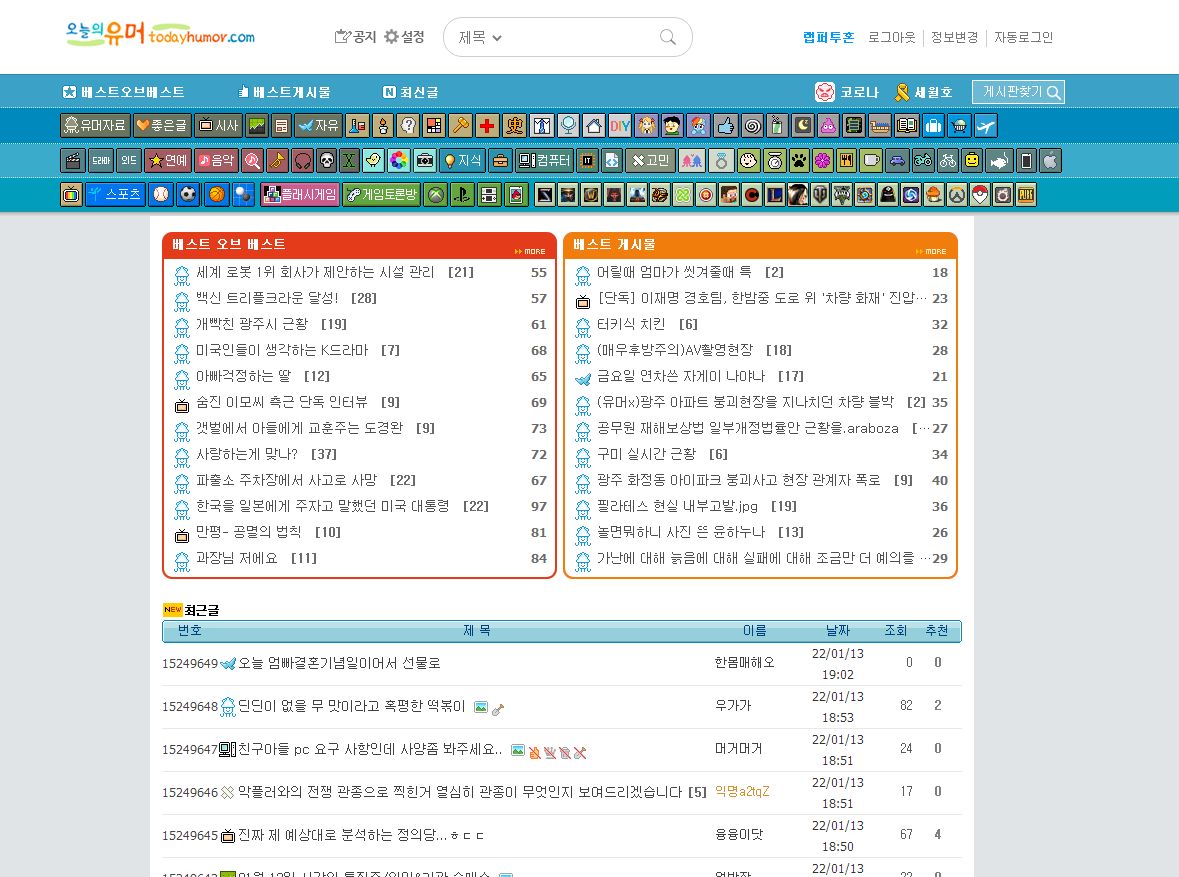Switch to 베스트게시물 menu tab
The width and height of the screenshot is (1179, 877).
284,92
